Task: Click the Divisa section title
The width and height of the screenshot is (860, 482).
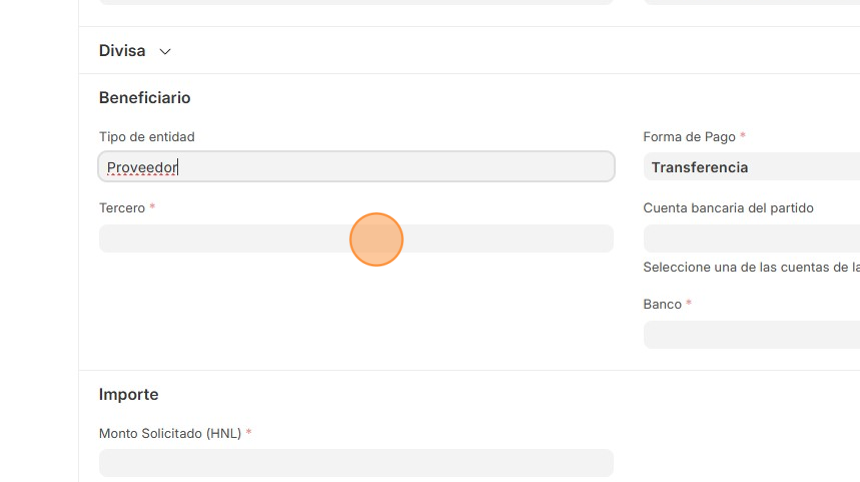Action: [122, 51]
